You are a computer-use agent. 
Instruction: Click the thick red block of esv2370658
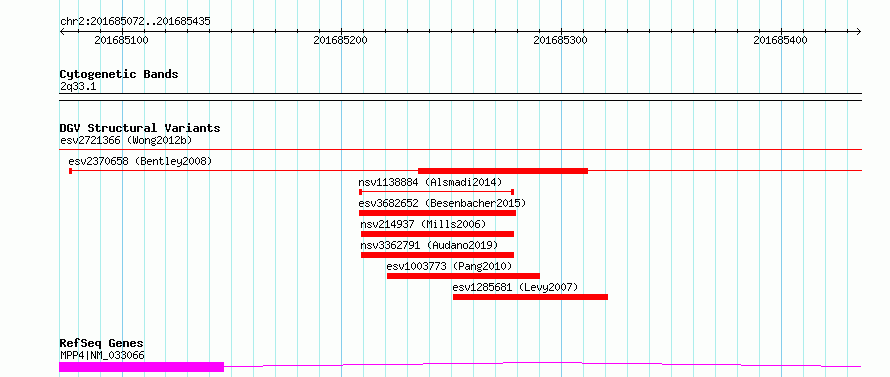pyautogui.click(x=503, y=171)
